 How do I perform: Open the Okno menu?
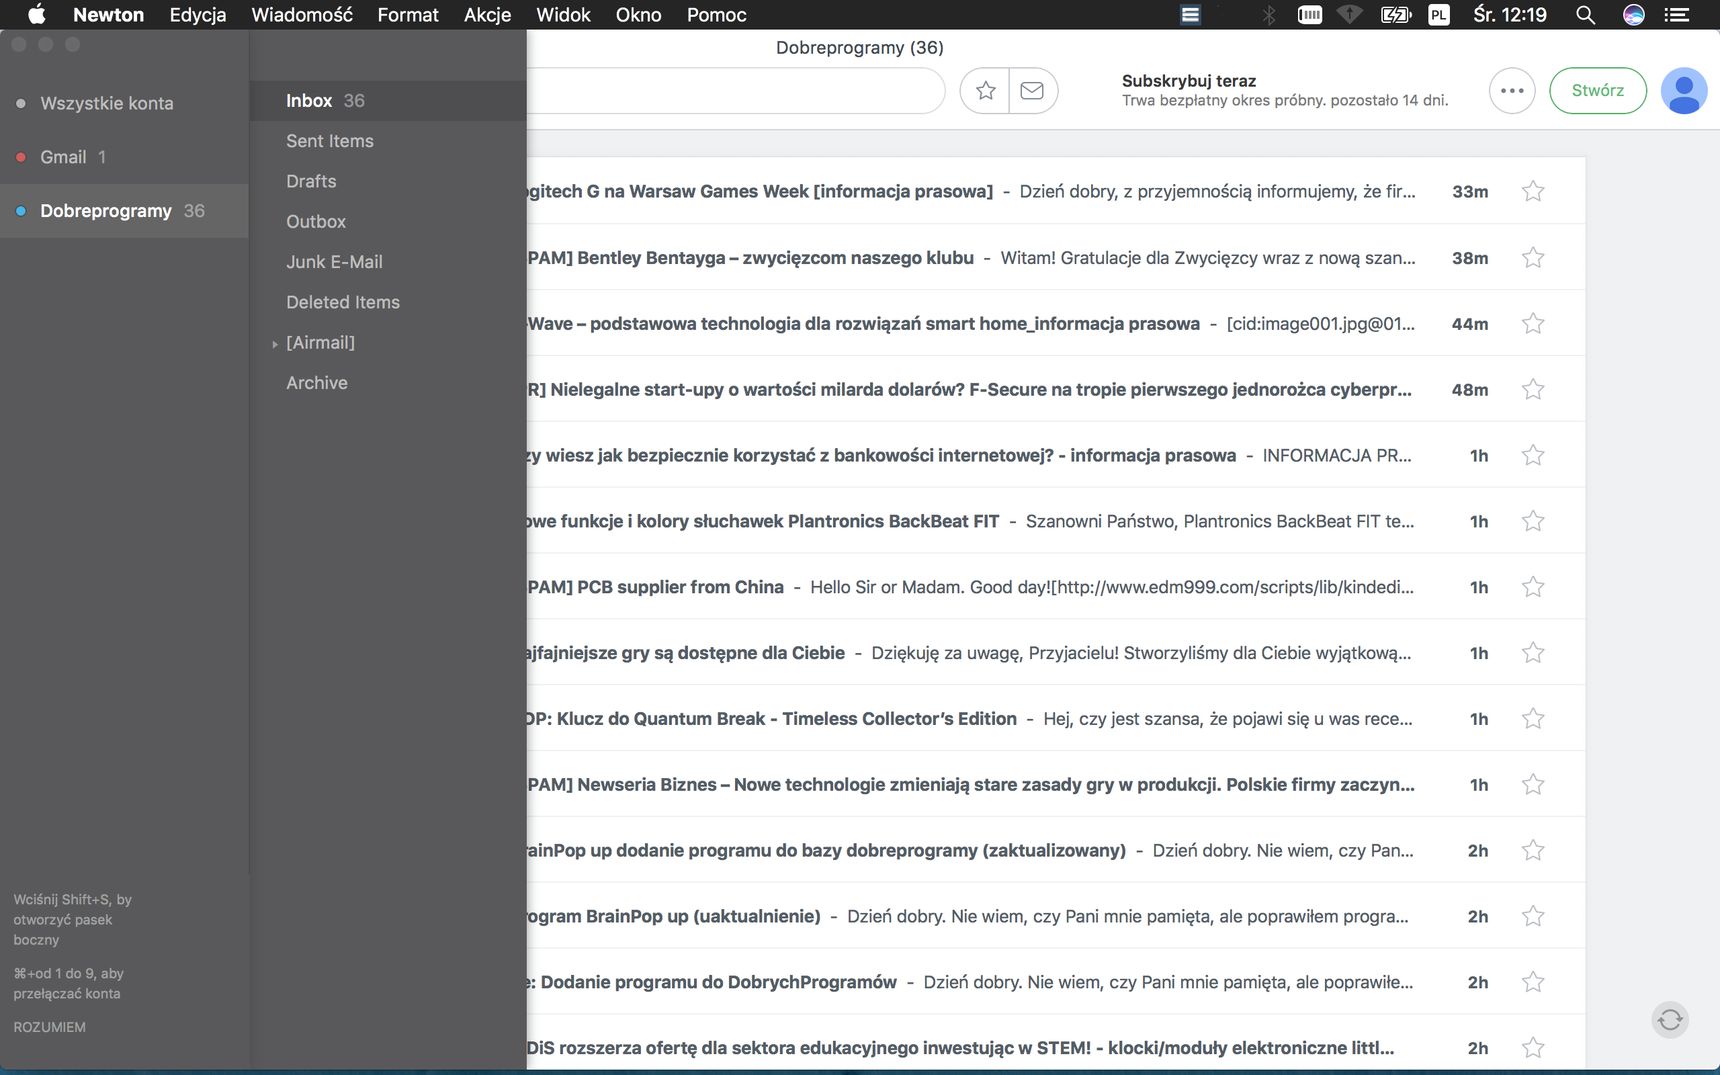(x=639, y=15)
